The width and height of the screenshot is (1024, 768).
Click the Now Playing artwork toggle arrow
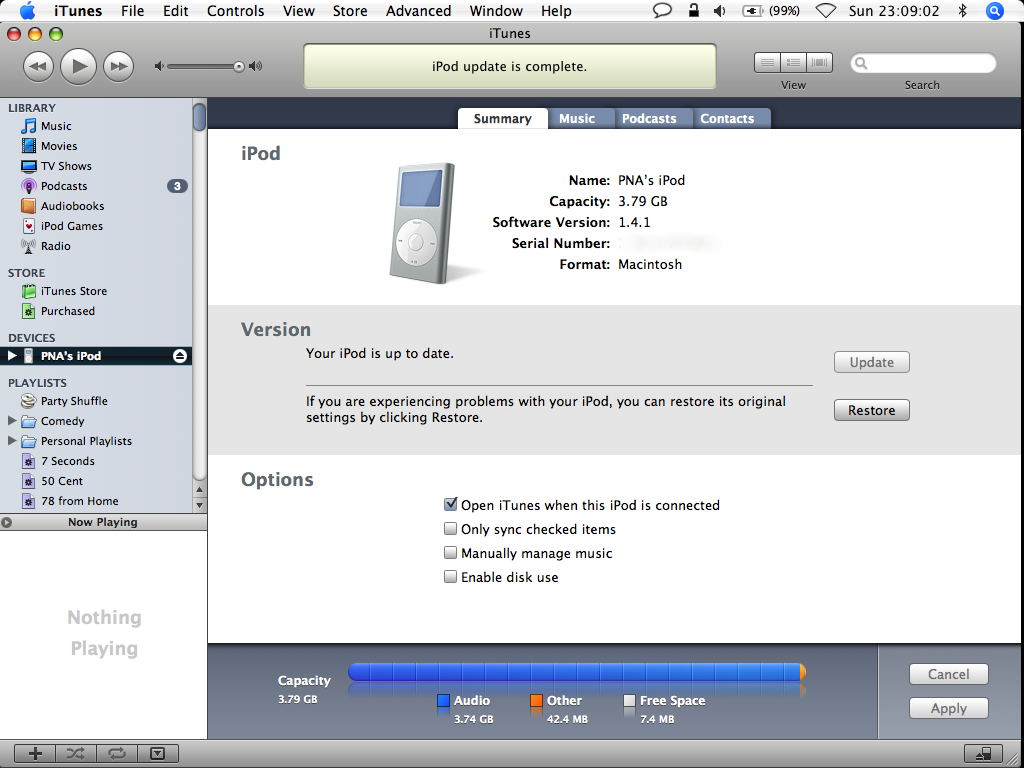pyautogui.click(x=7, y=522)
